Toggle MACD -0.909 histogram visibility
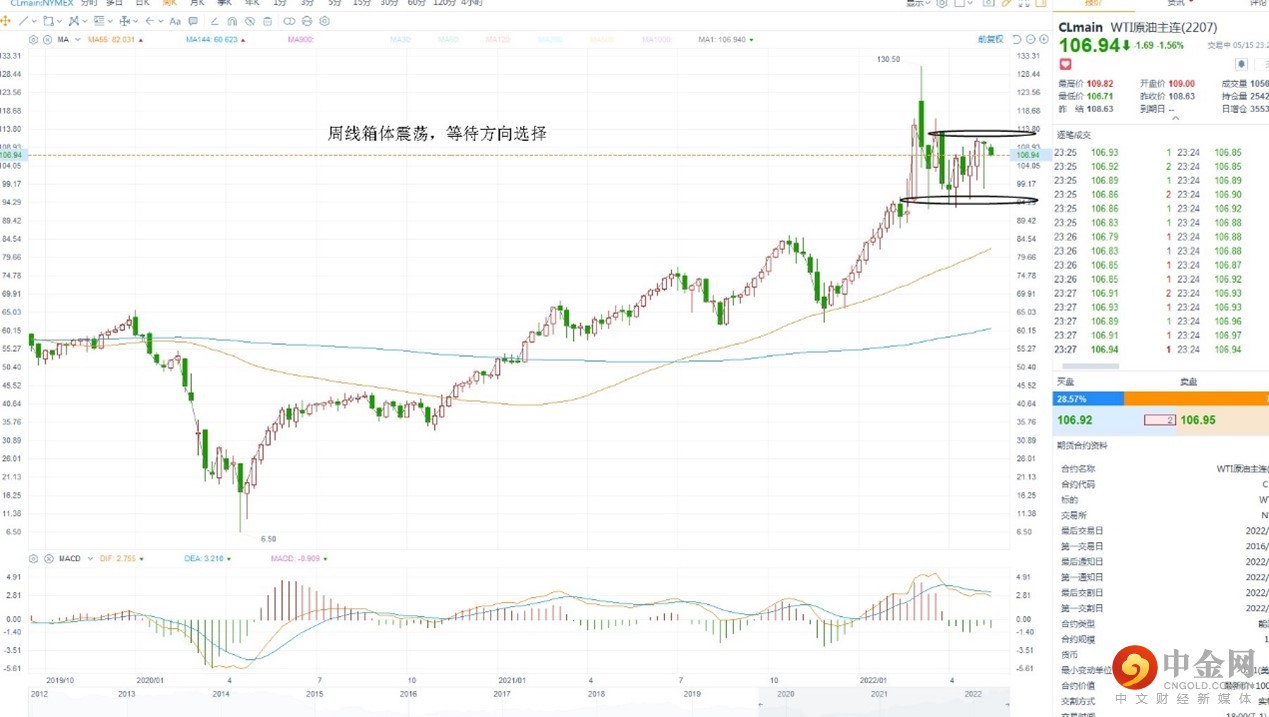The height and width of the screenshot is (717, 1269). pos(297,558)
